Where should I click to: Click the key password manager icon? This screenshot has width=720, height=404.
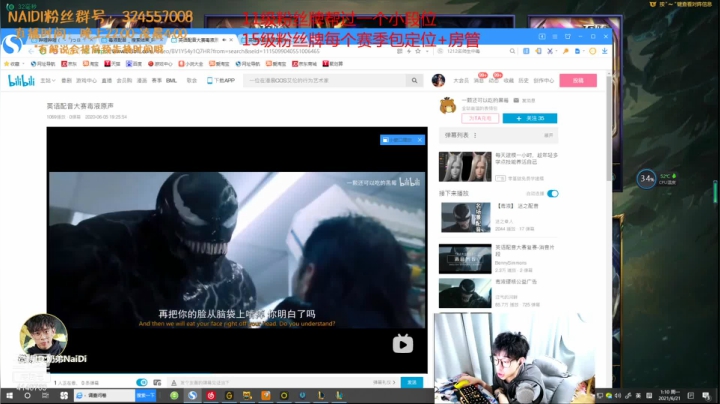click(x=566, y=51)
